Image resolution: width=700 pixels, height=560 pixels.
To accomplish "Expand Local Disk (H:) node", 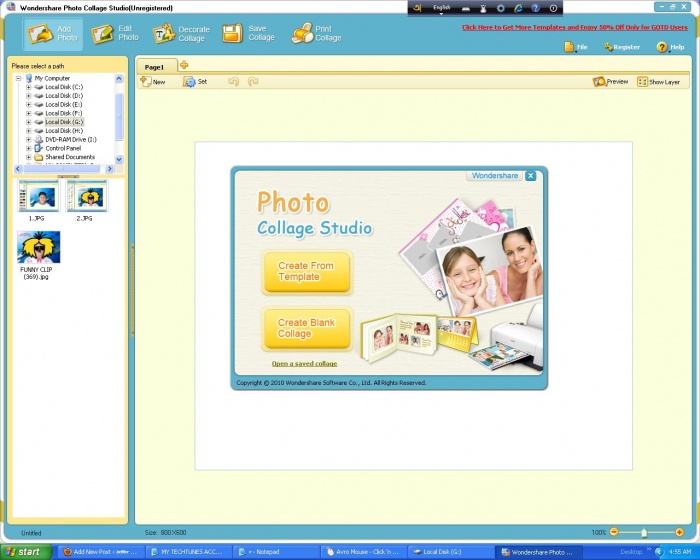I will 29,130.
